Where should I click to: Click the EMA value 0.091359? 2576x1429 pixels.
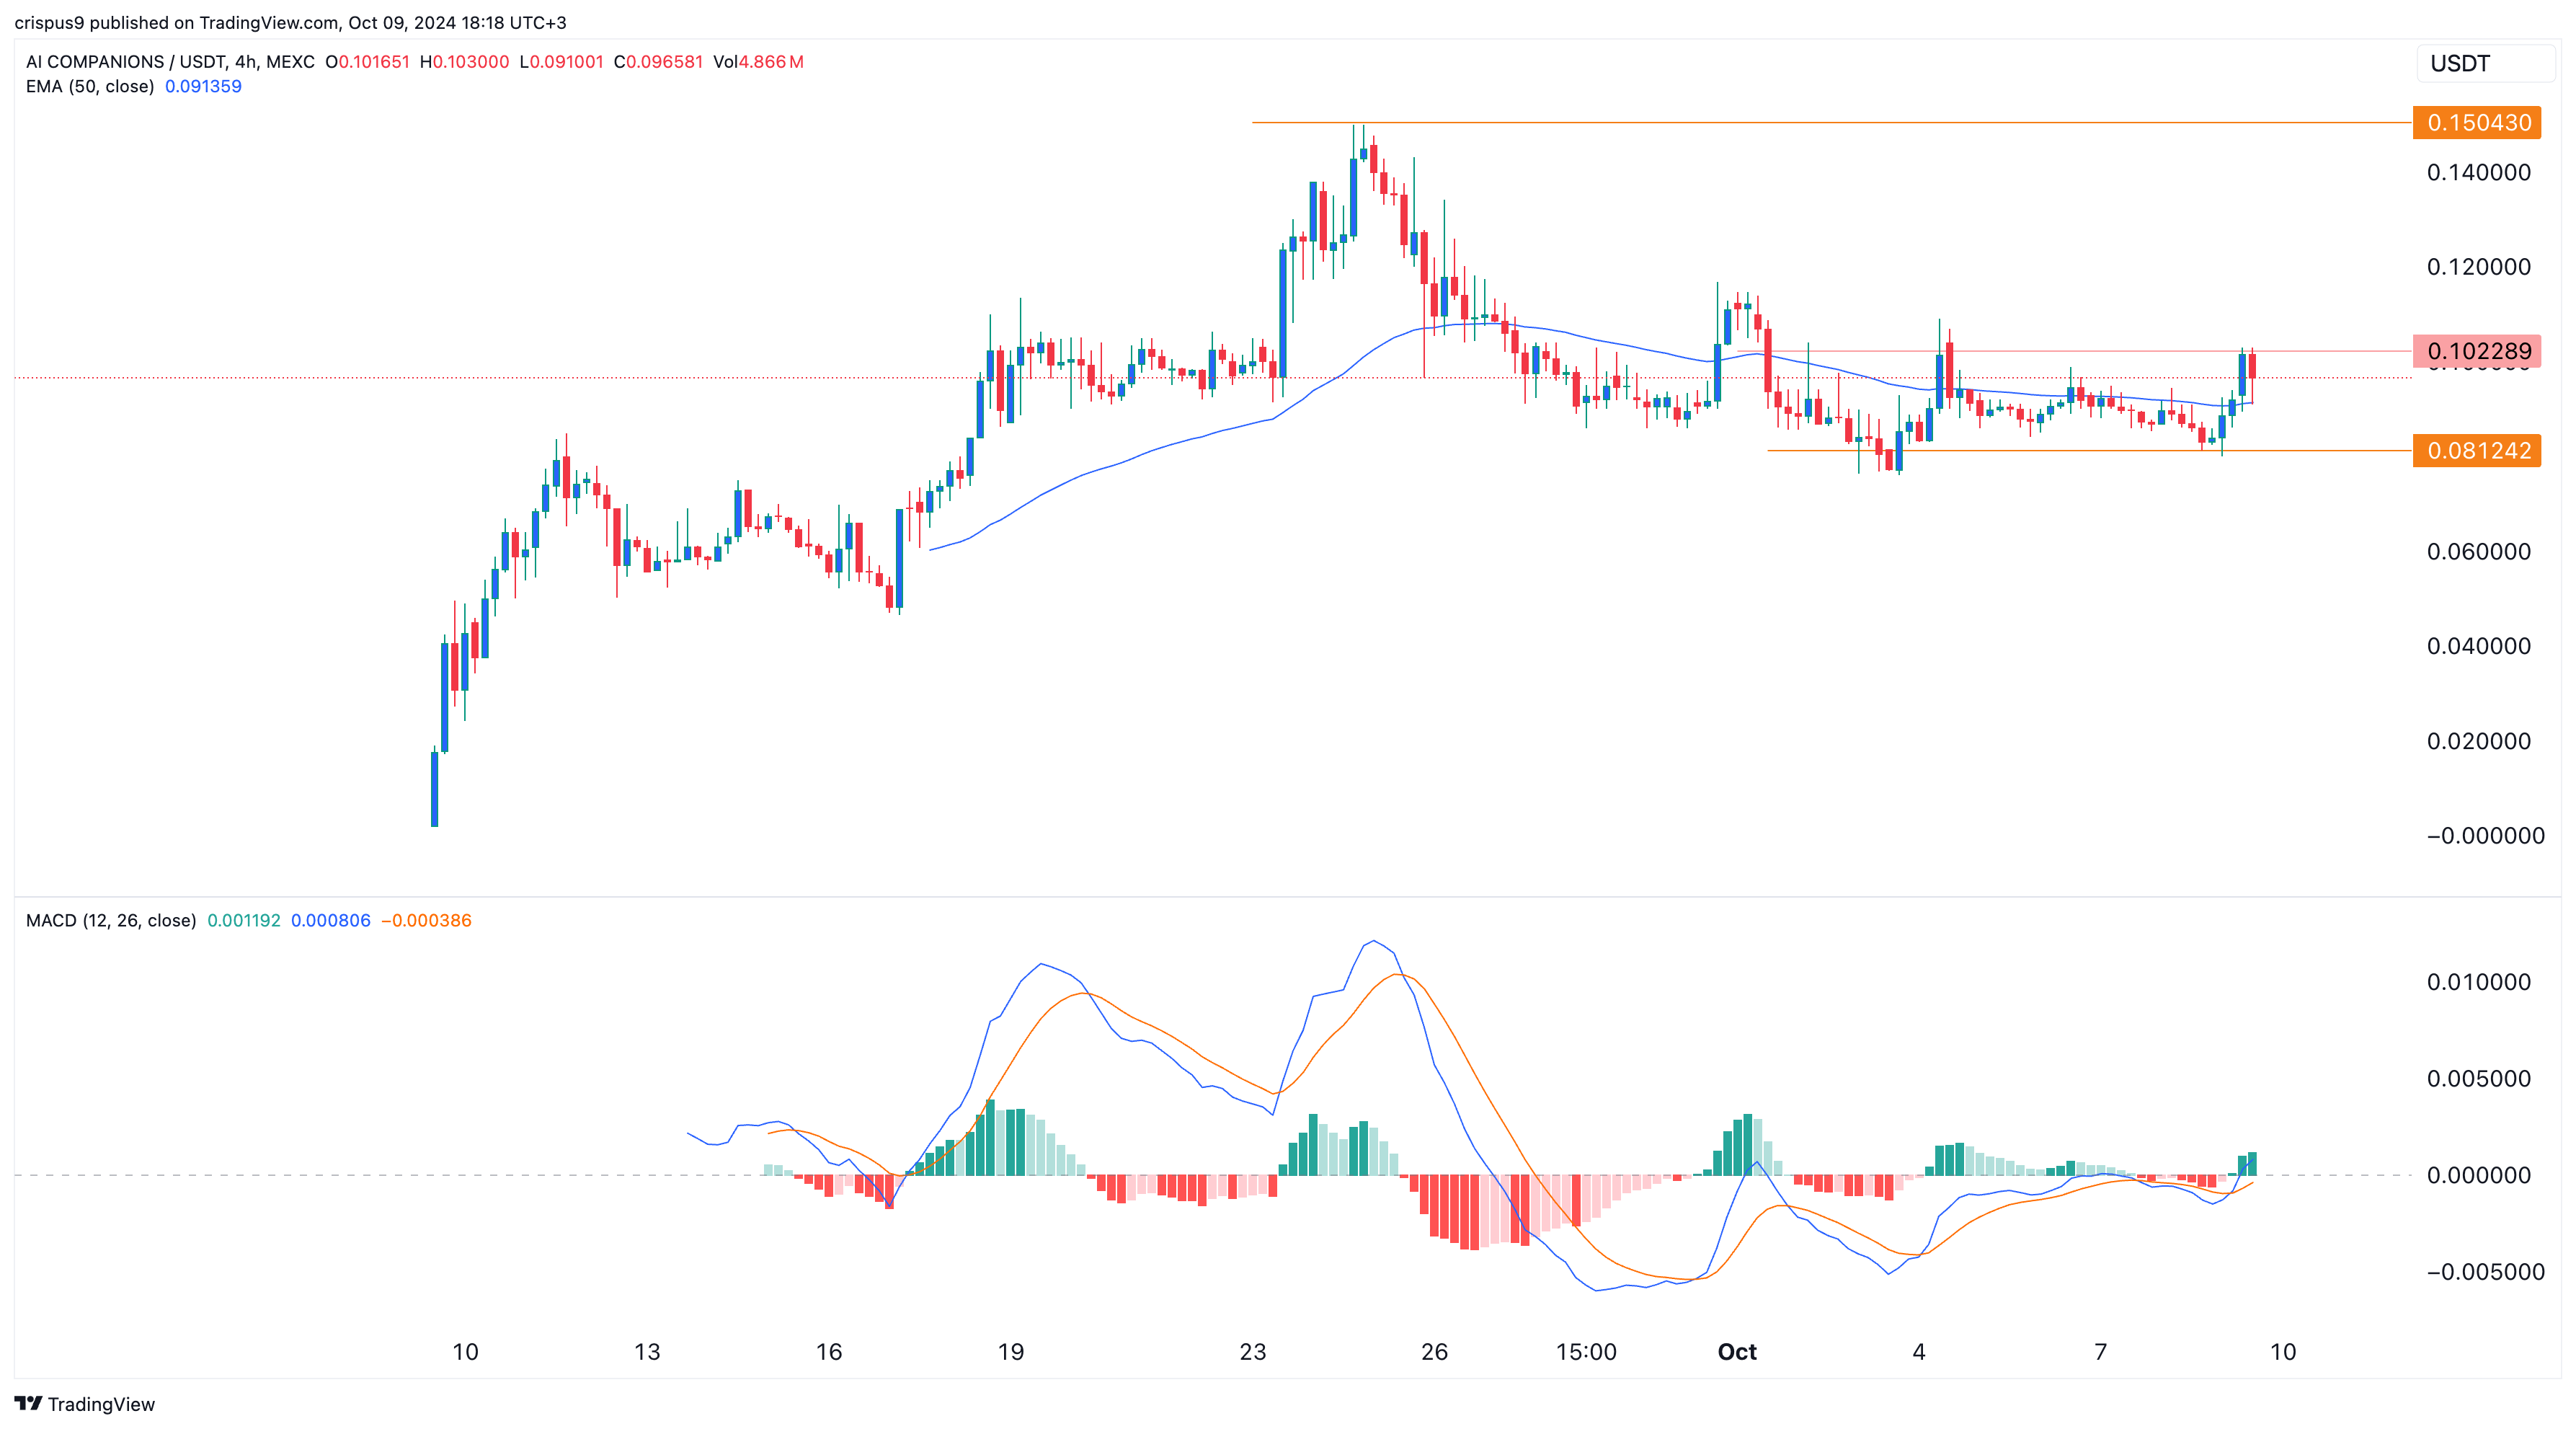203,86
